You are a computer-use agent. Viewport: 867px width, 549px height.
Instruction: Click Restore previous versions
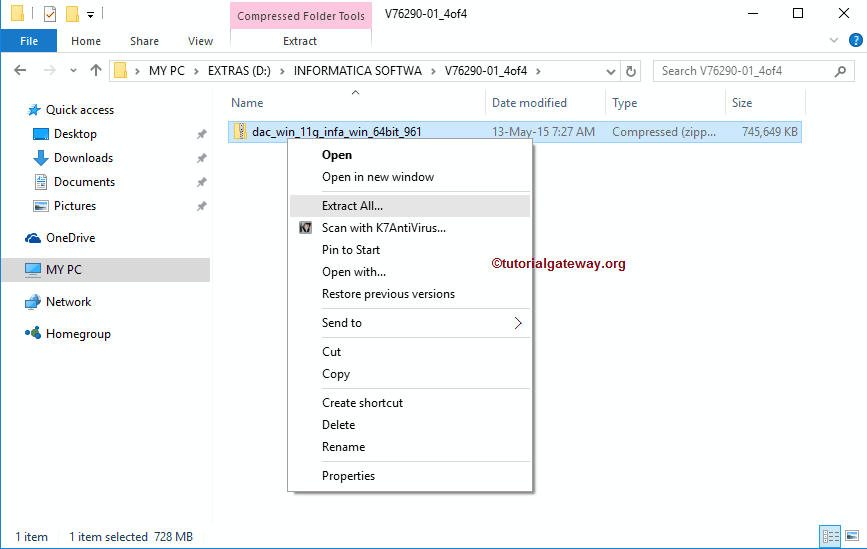[409, 294]
